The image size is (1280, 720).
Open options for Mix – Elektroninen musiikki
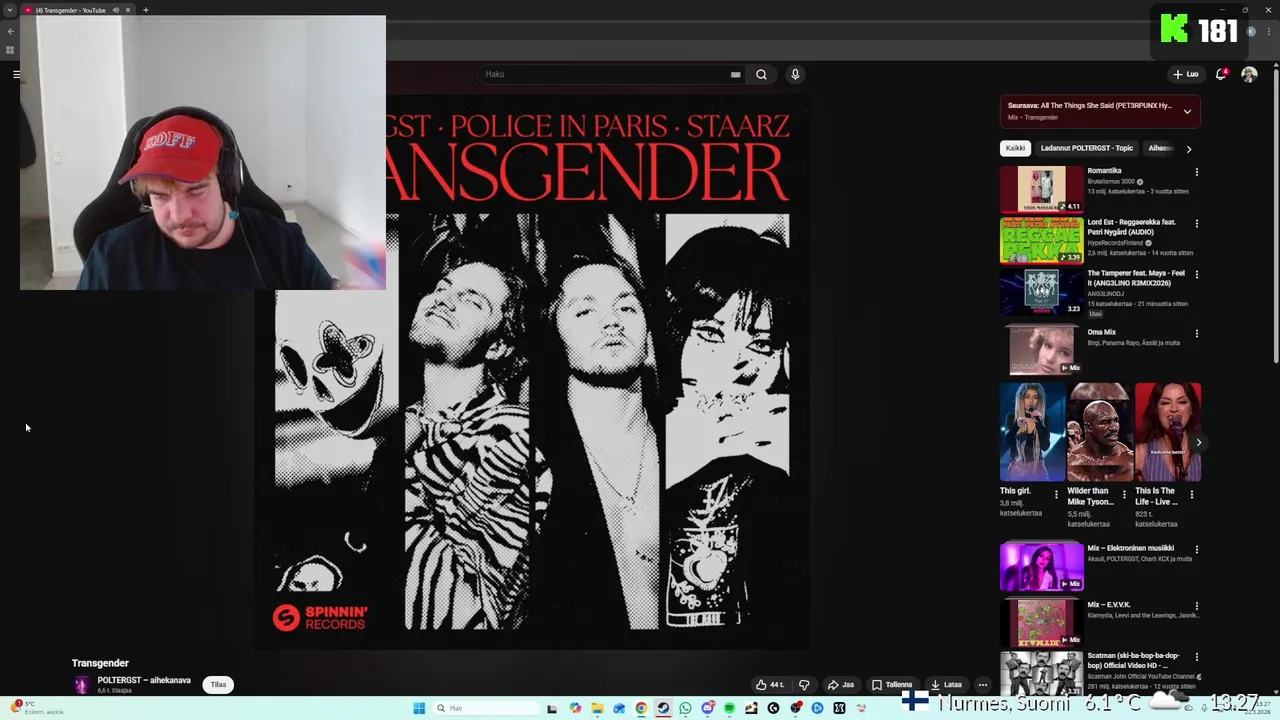1196,549
